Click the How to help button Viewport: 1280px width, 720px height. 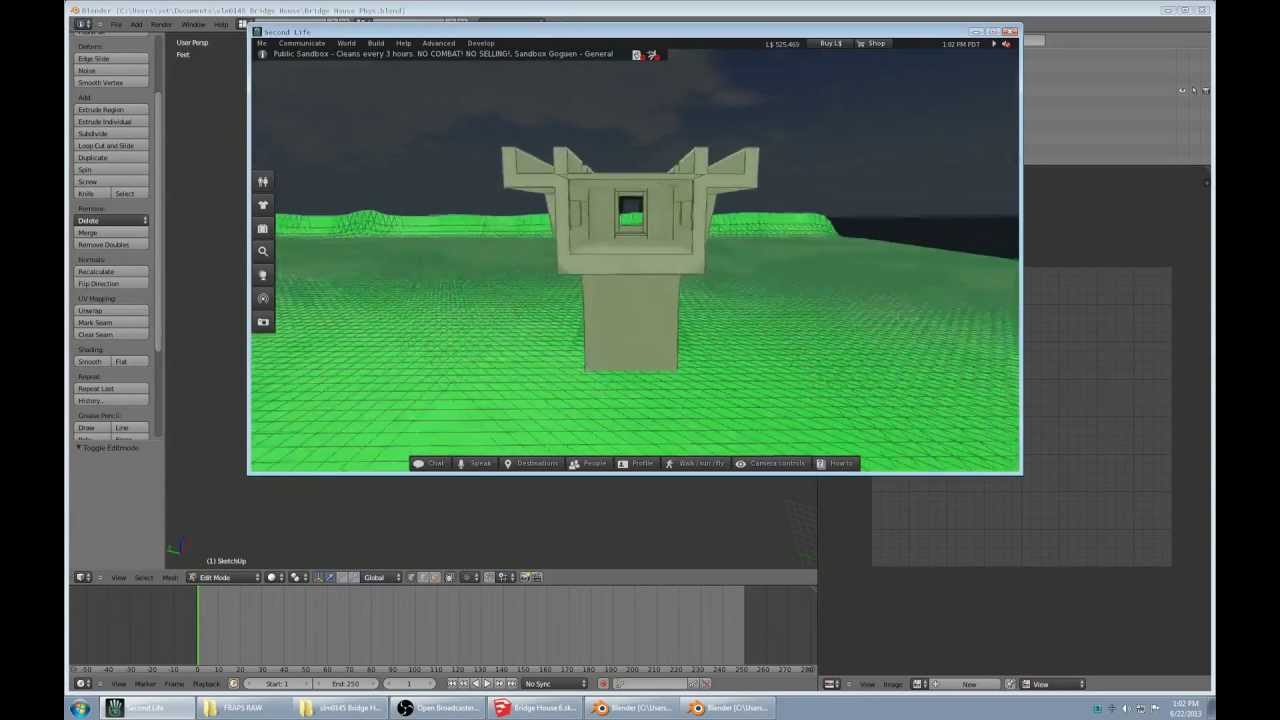point(835,463)
